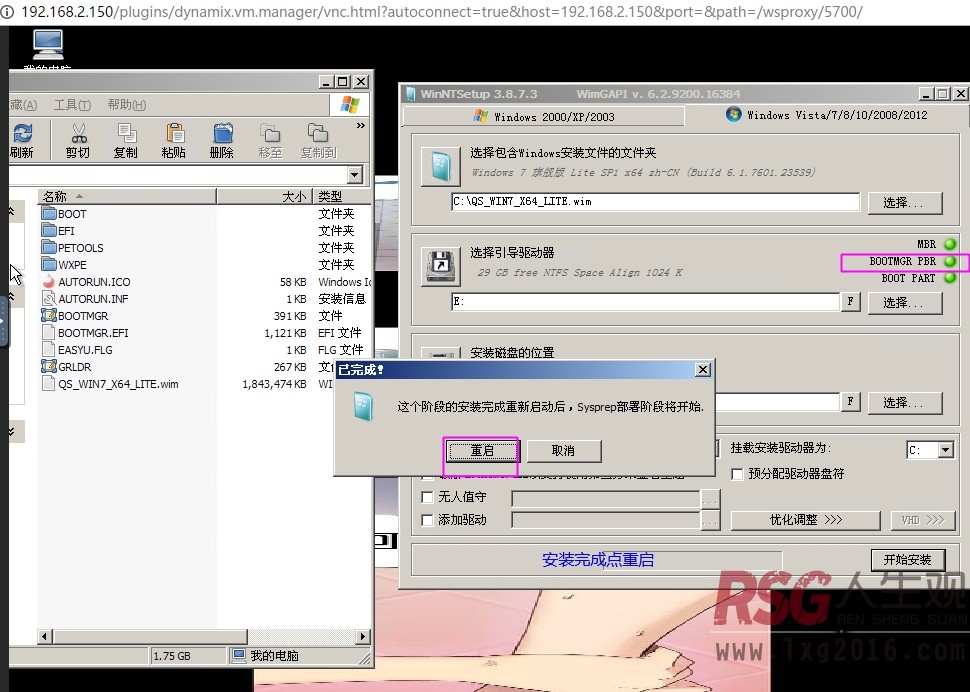This screenshot has height=692, width=970.
Task: Click Select button for boot drive
Action: [904, 303]
